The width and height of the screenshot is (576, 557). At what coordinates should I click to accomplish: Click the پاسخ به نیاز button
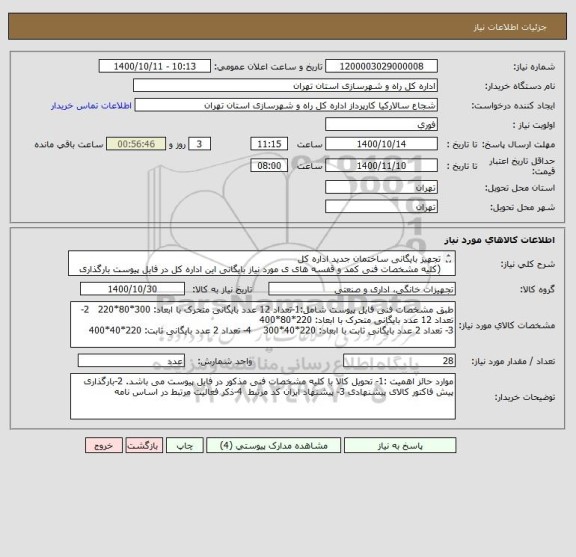pos(400,445)
